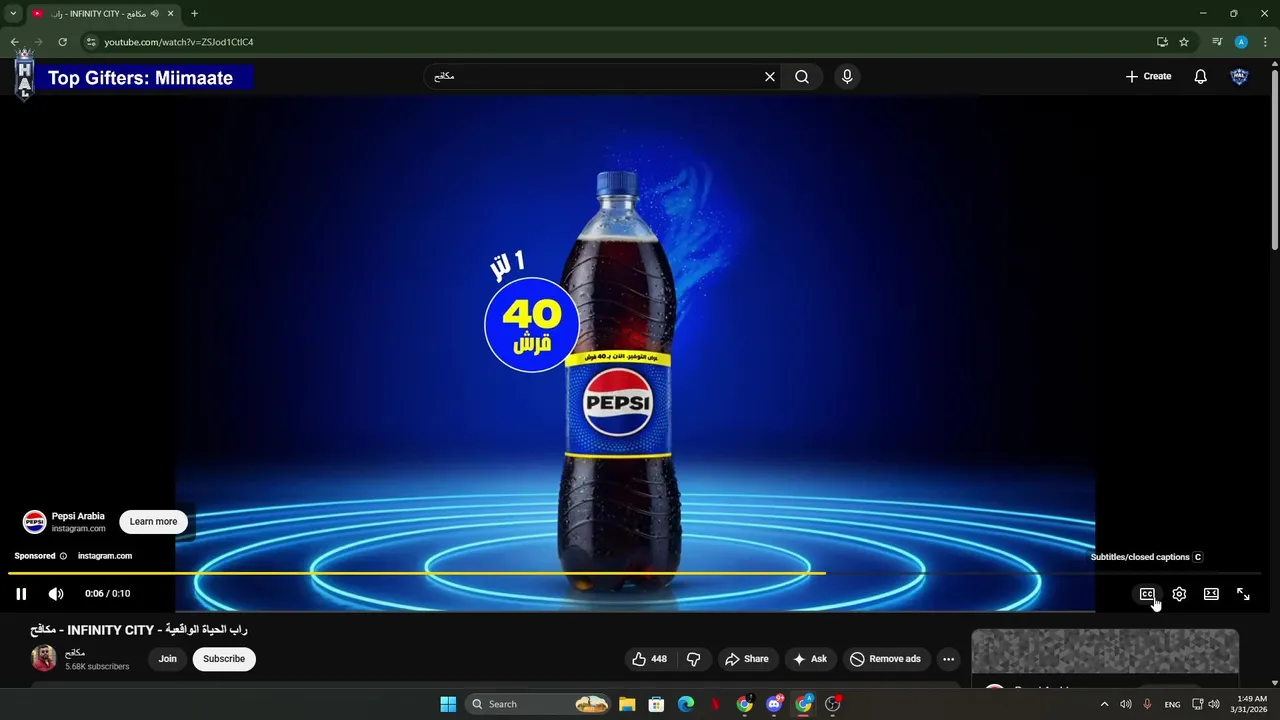The width and height of the screenshot is (1280, 720).
Task: Search with your voice microphone
Action: click(x=847, y=76)
